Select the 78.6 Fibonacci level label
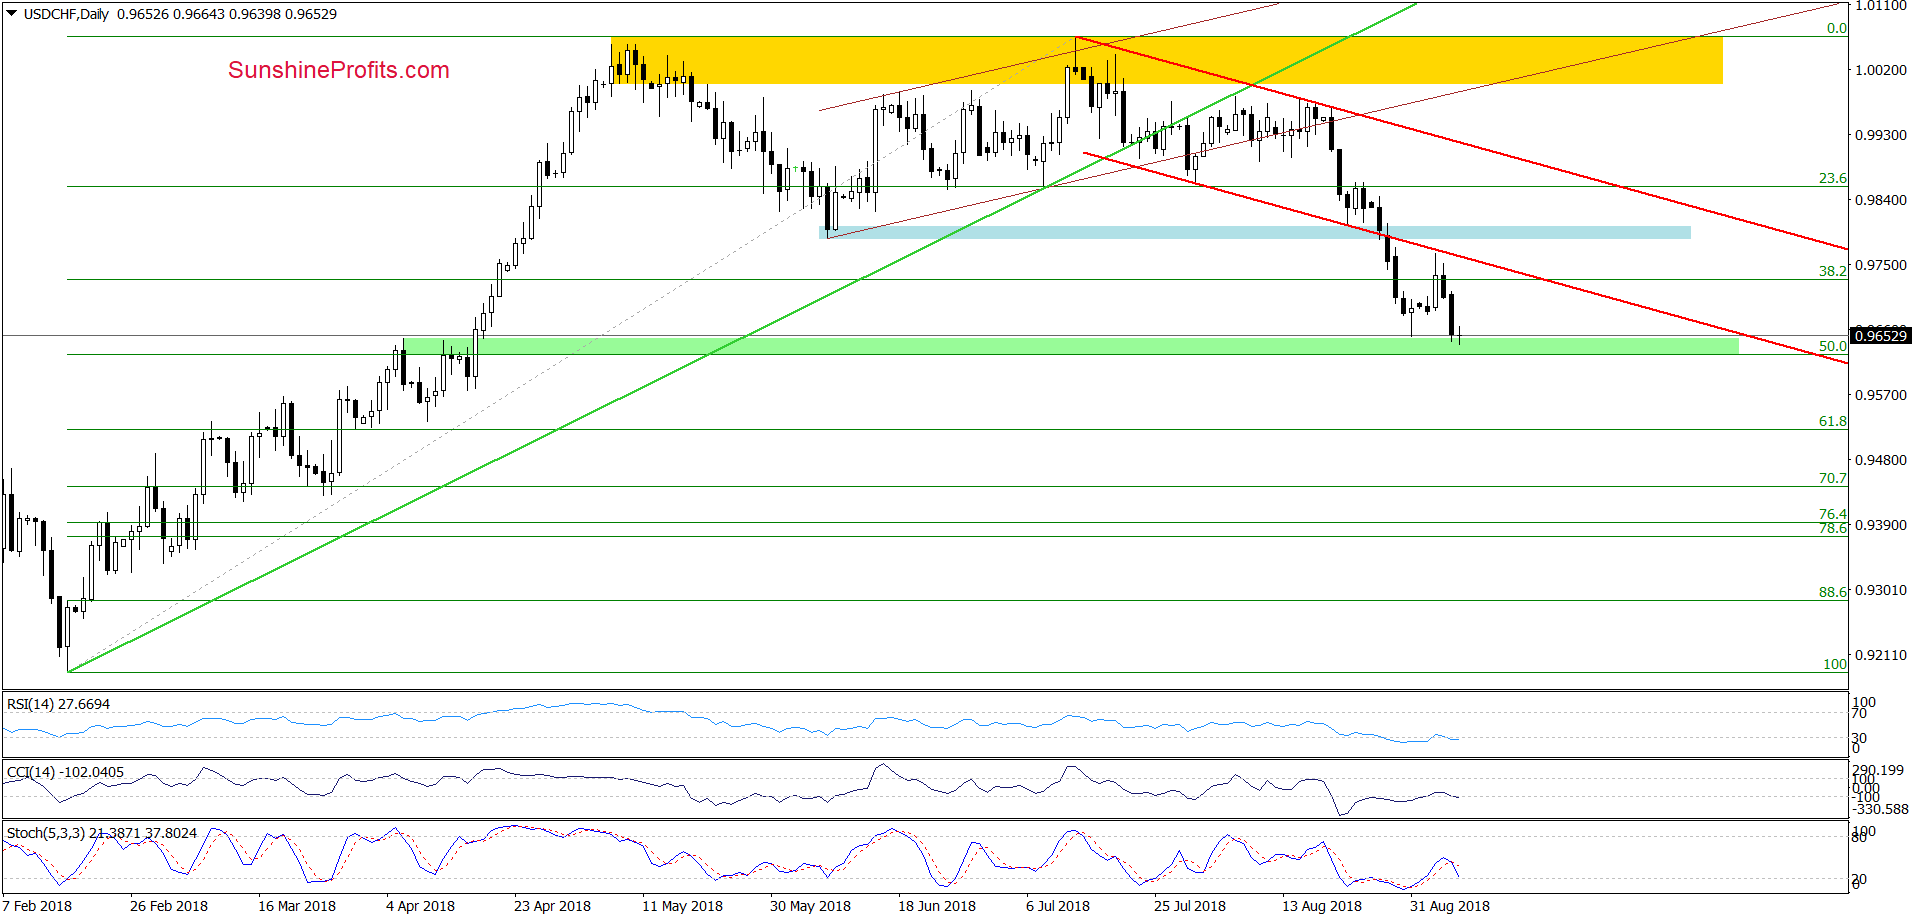The image size is (1916, 920). tap(1832, 528)
